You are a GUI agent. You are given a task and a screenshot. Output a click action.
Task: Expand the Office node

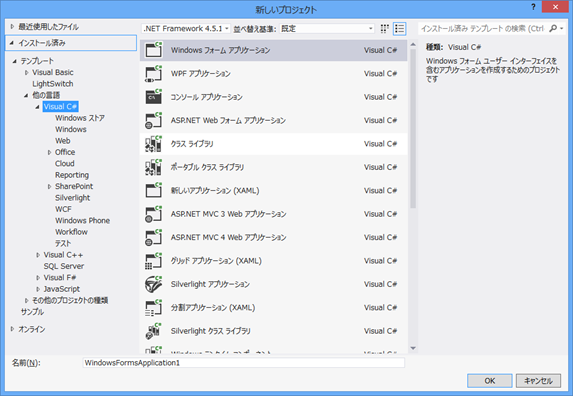49,152
